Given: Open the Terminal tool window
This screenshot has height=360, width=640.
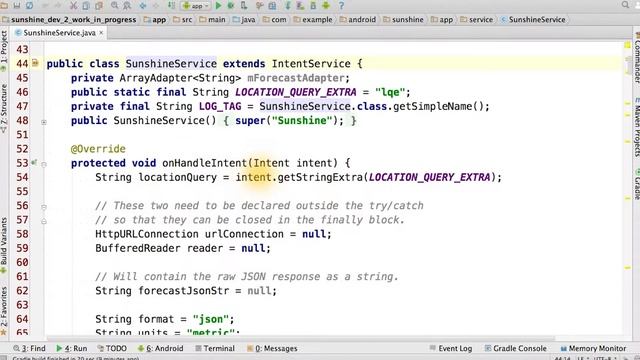Looking at the screenshot, I should coord(215,348).
